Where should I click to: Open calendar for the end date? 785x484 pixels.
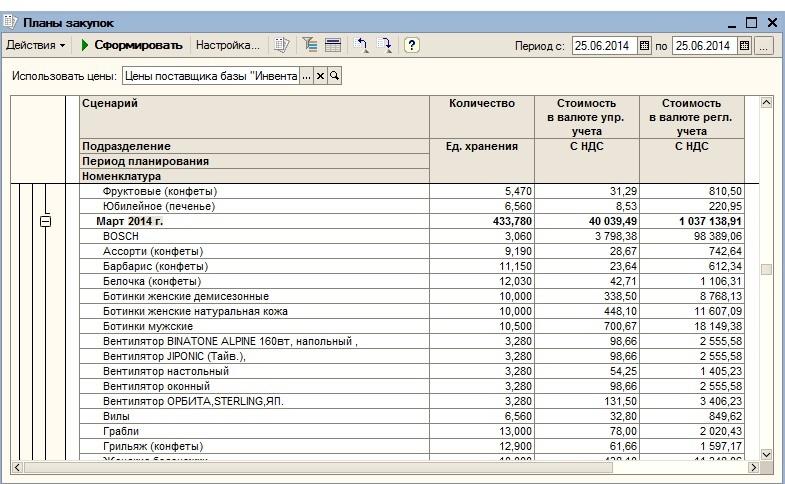744,46
